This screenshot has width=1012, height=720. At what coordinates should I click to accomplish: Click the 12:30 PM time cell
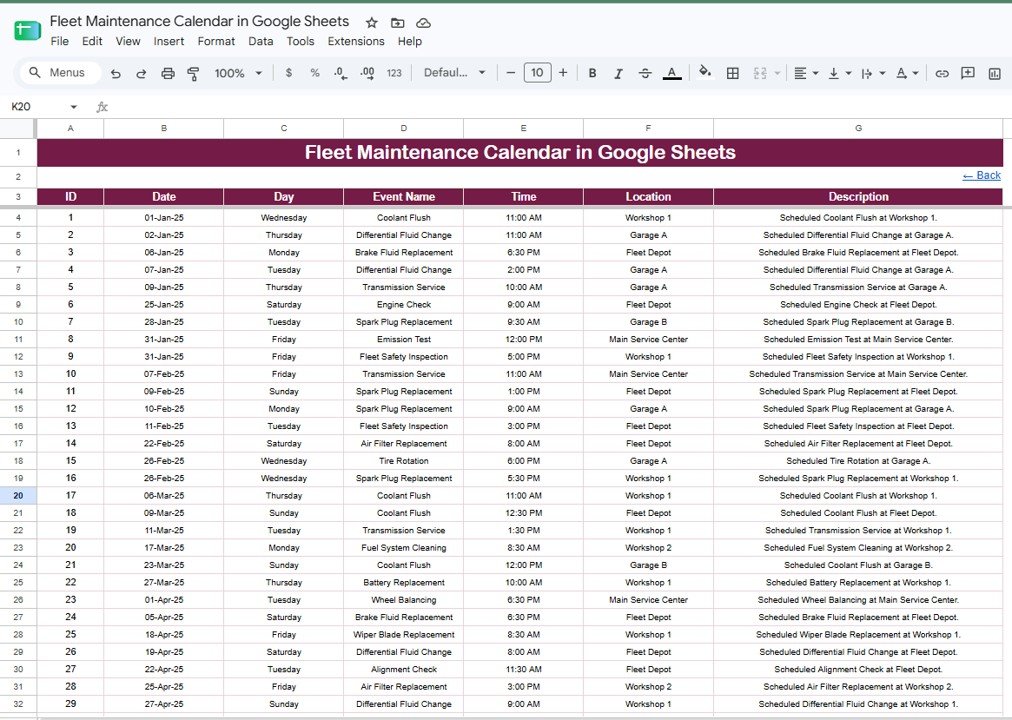coord(523,513)
